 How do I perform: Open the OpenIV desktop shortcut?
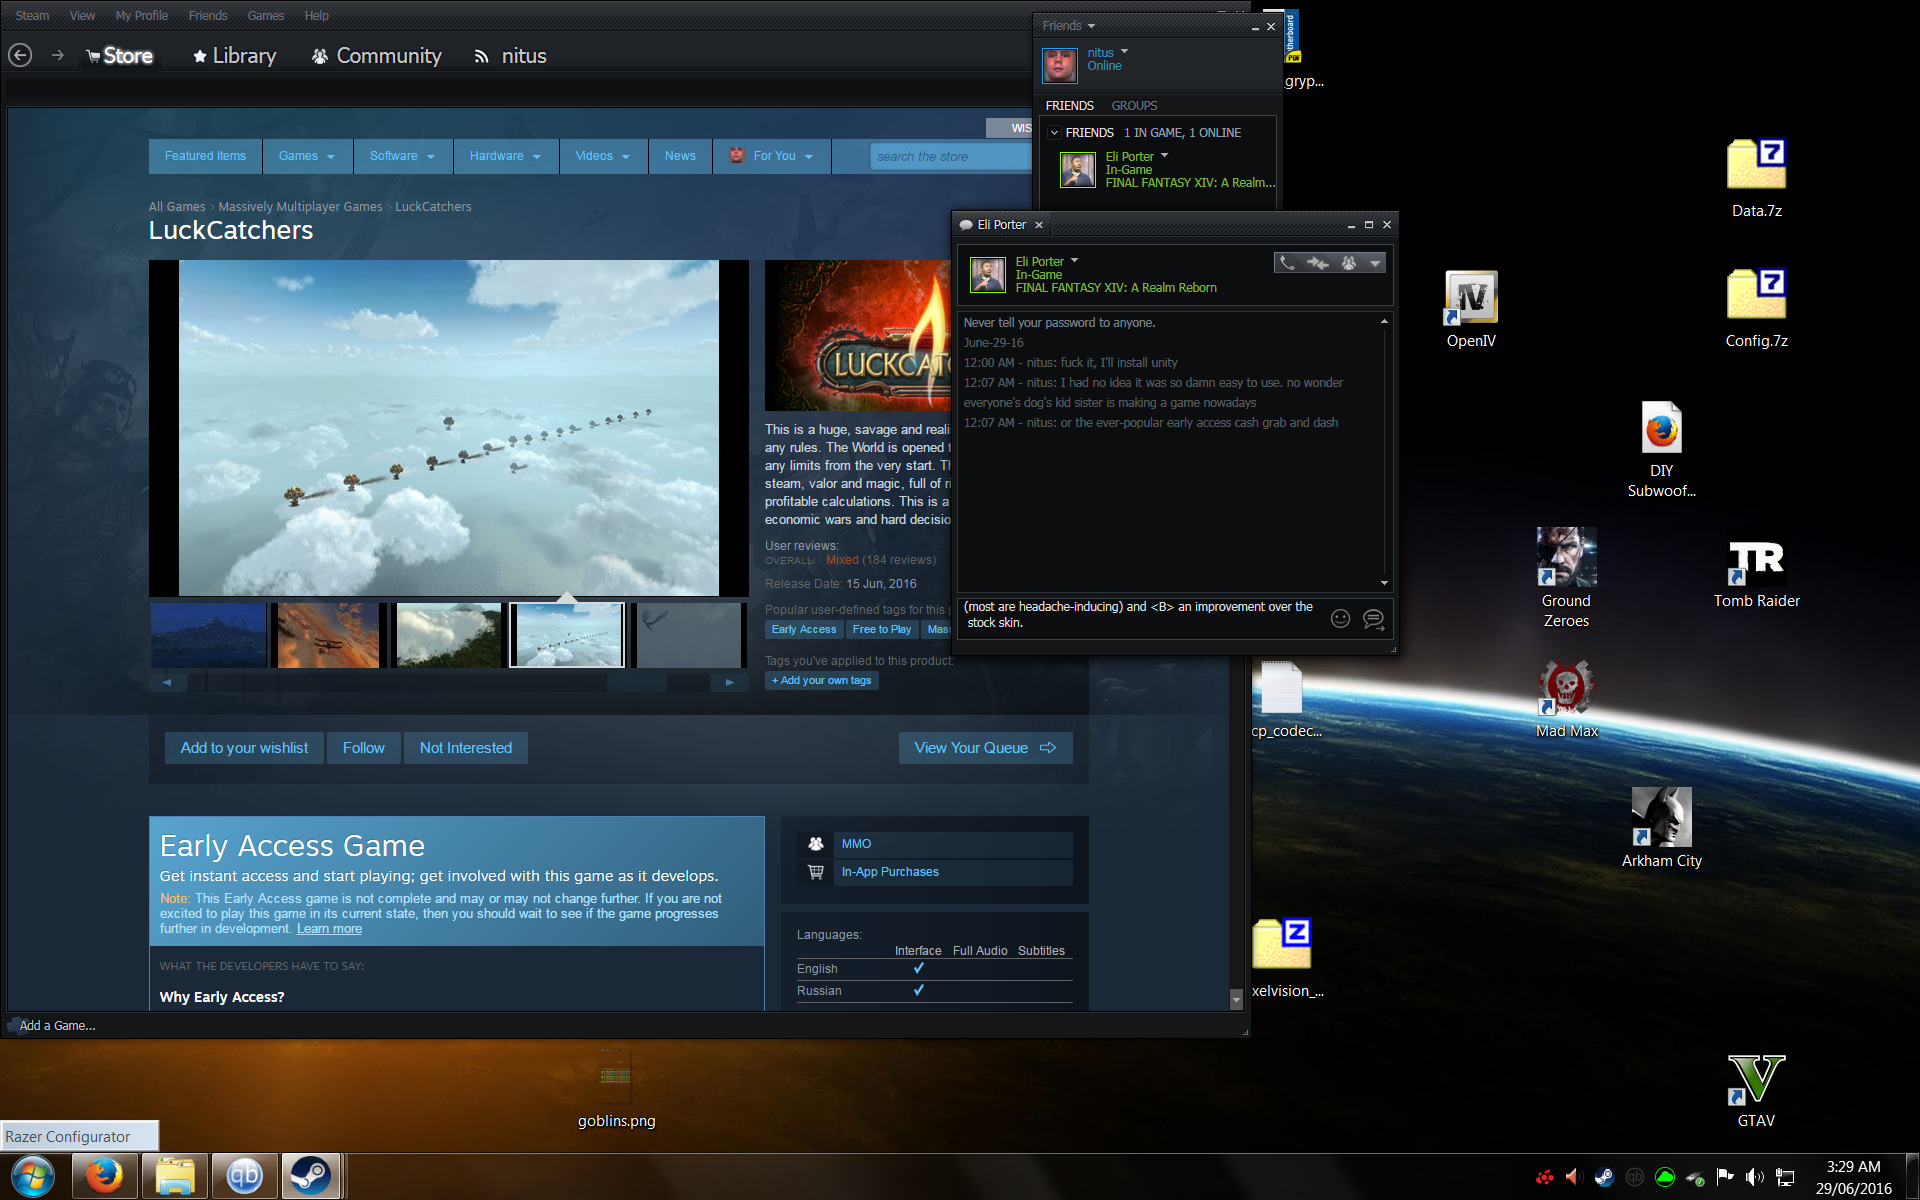coord(1471,309)
